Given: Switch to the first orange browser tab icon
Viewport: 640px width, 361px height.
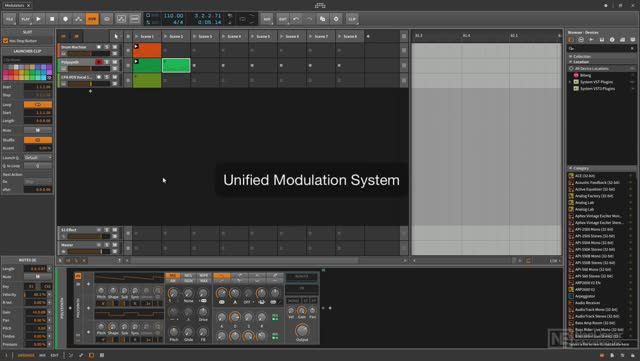Looking at the screenshot, I should (x=571, y=40).
